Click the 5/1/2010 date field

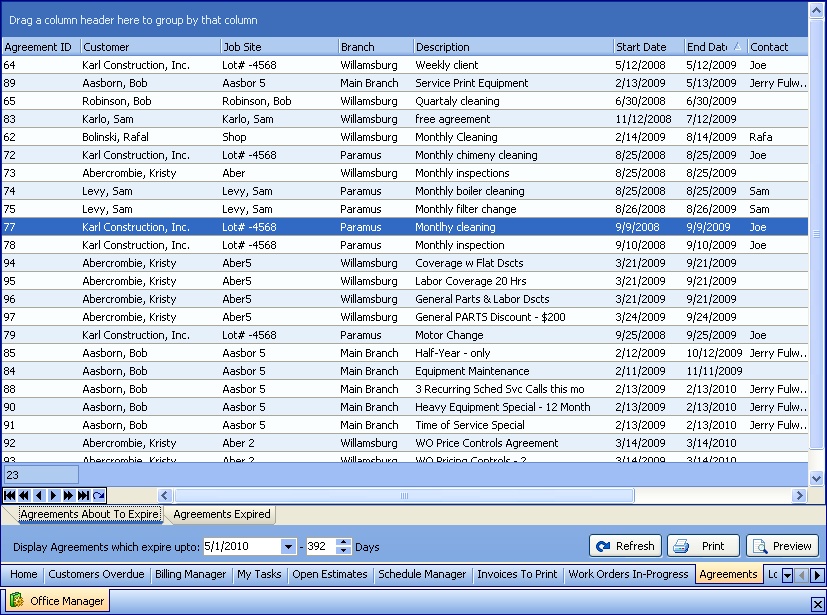(x=243, y=546)
